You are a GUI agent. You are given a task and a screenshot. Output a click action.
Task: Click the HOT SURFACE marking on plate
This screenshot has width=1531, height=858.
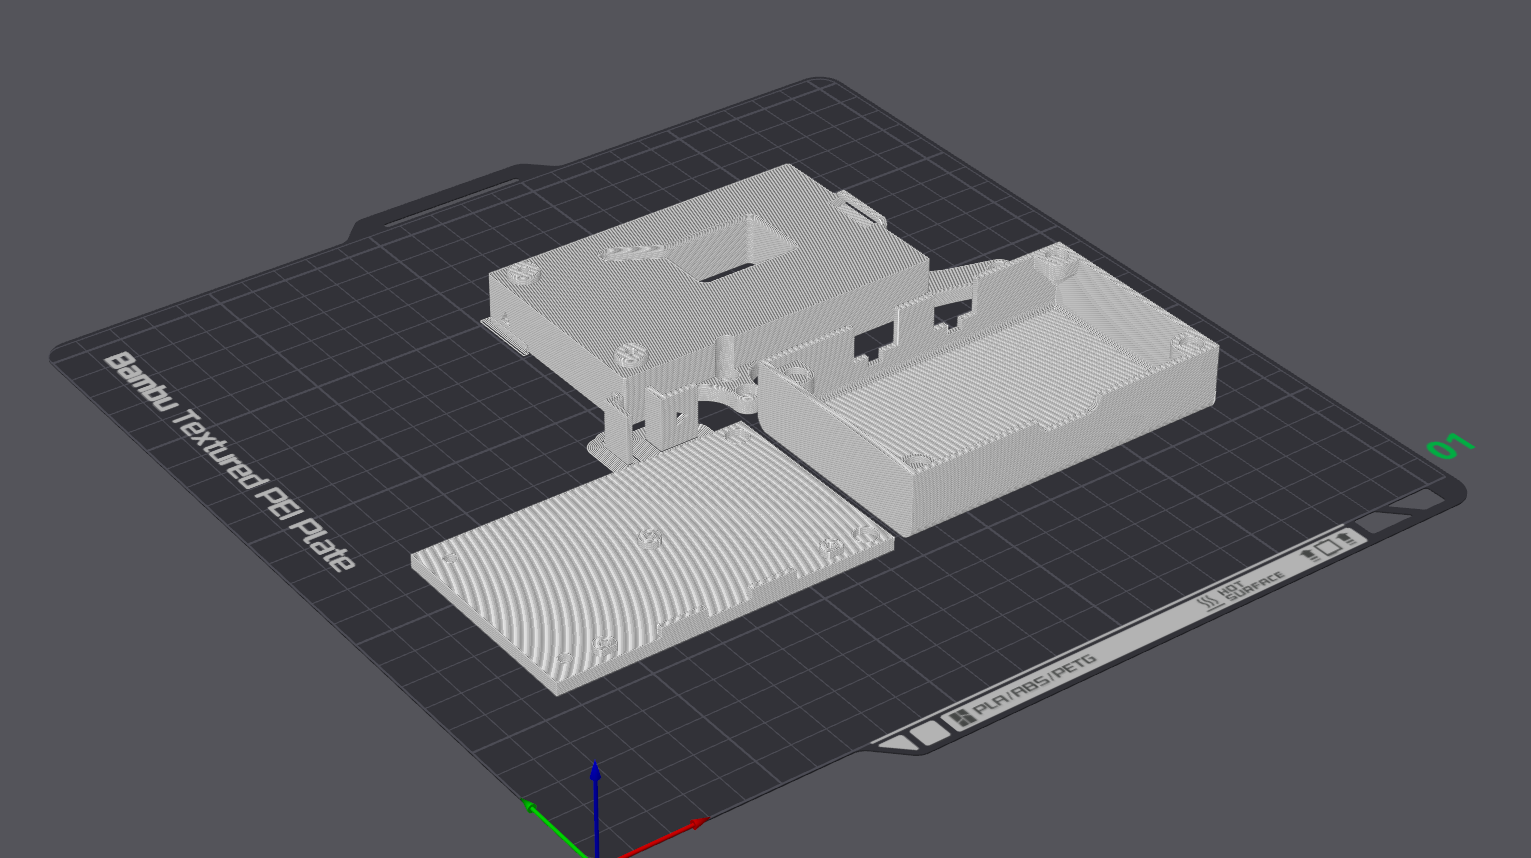[1241, 591]
